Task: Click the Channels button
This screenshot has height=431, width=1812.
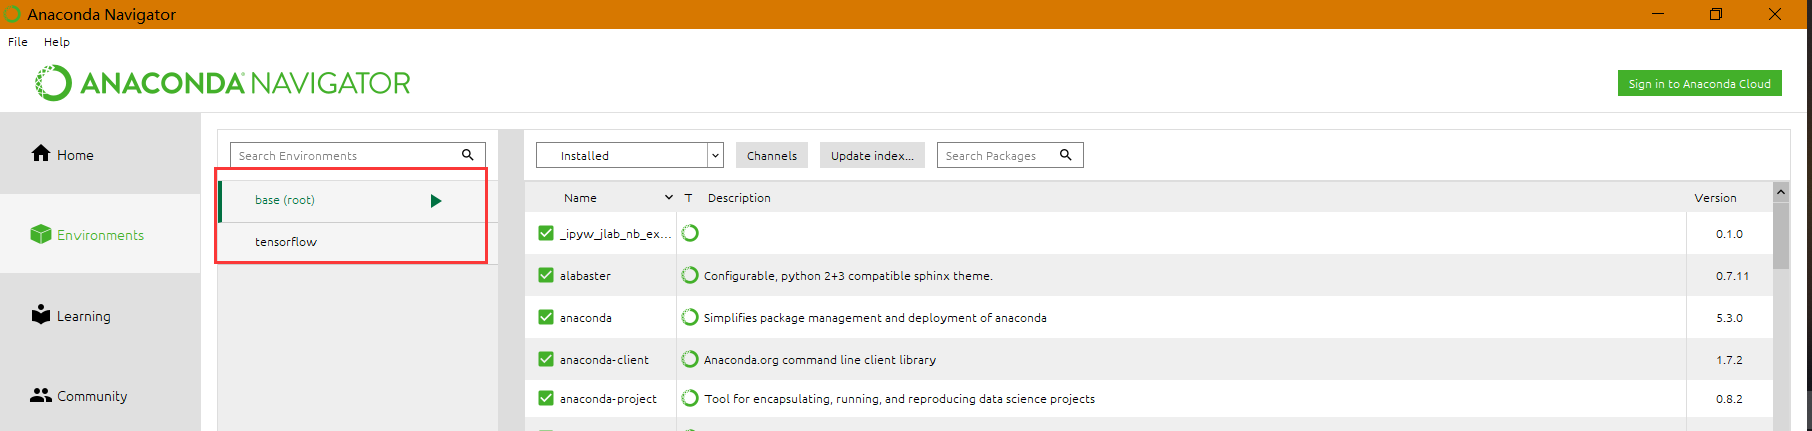Action: [x=772, y=155]
